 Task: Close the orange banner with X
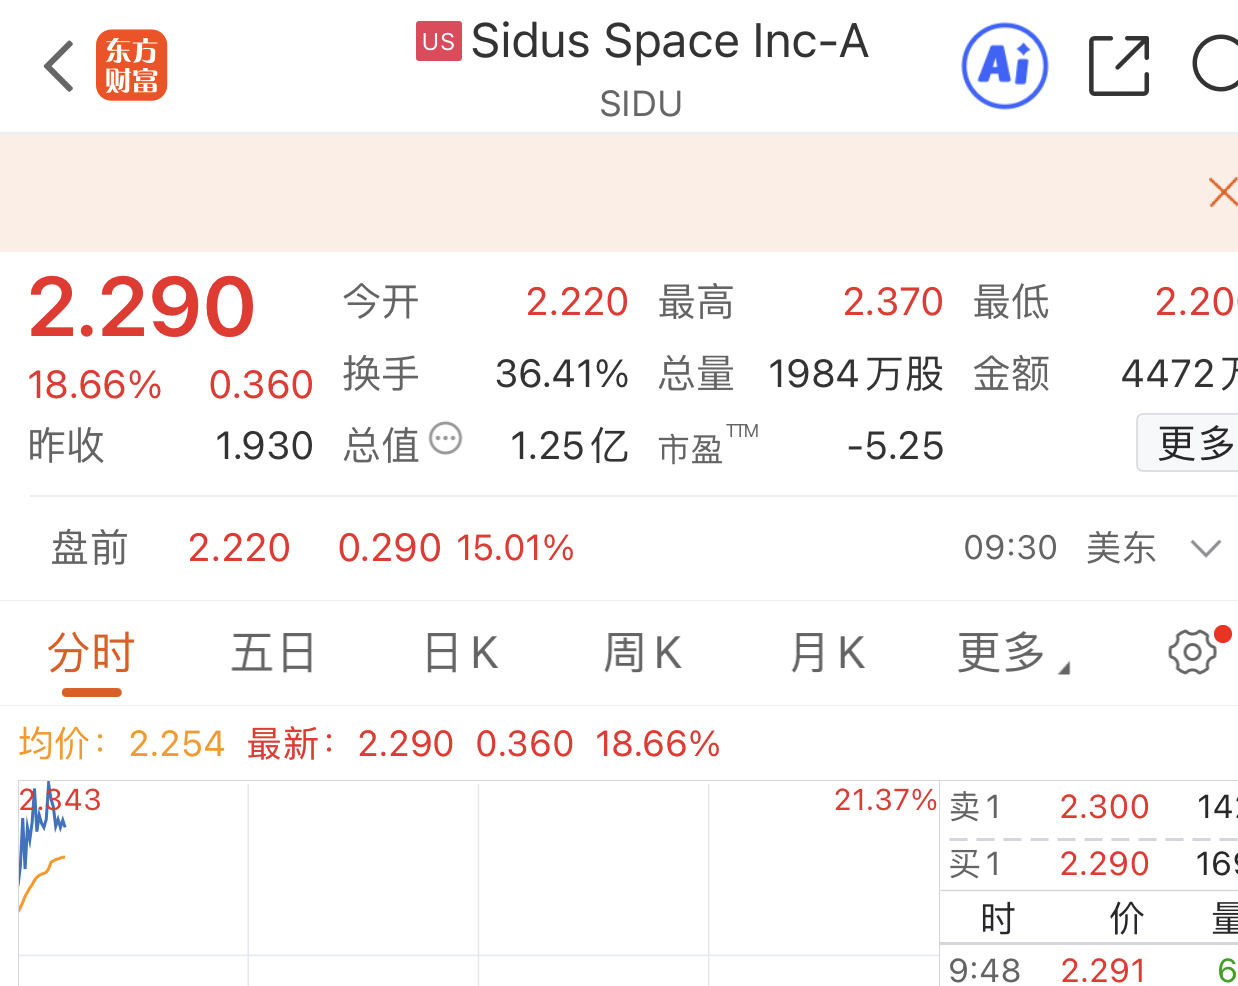(1222, 192)
